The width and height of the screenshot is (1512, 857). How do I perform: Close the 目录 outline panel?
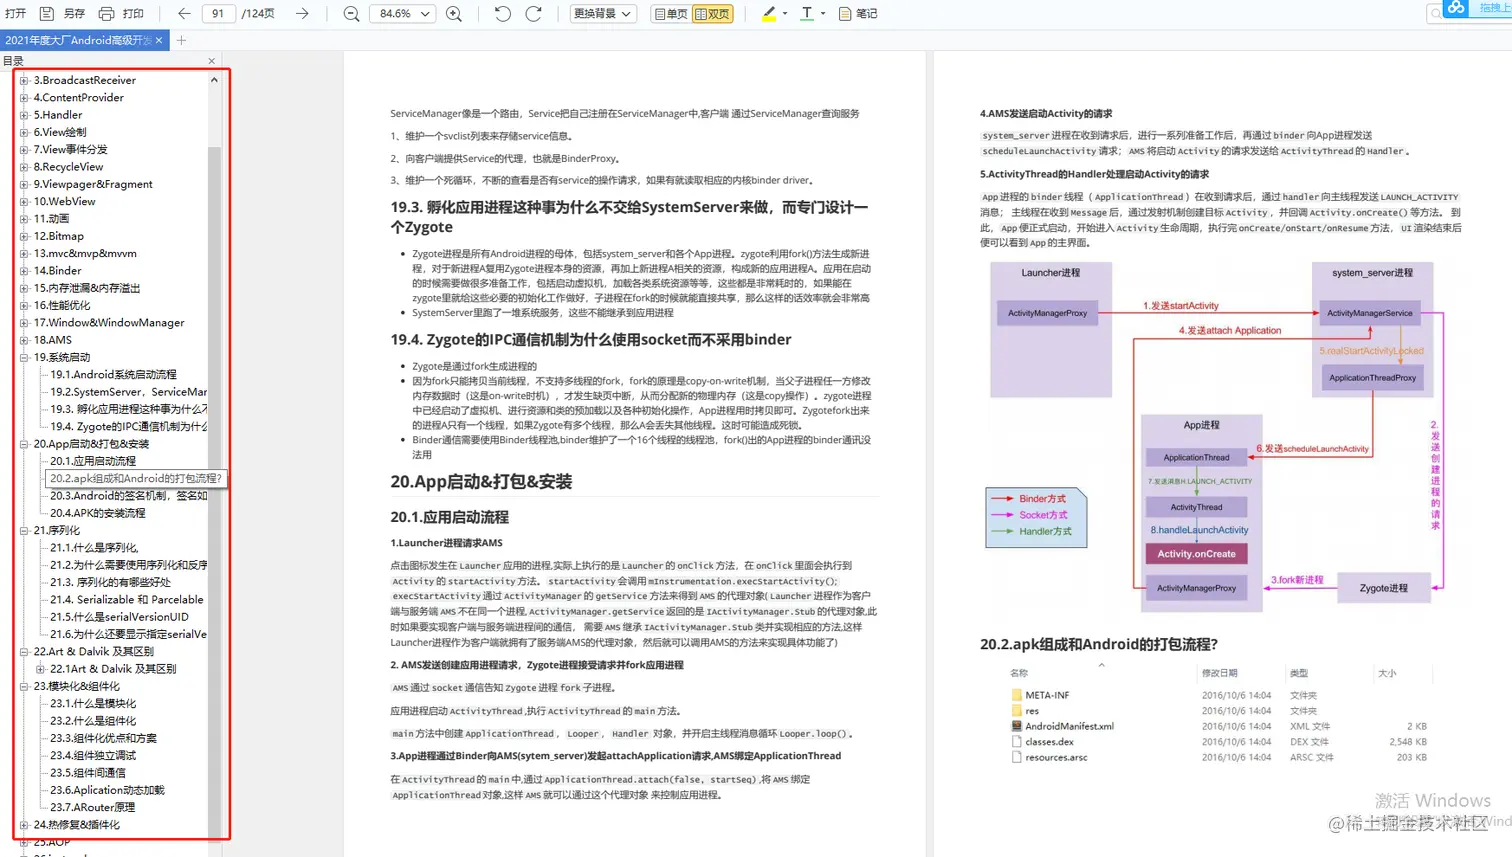tap(212, 61)
